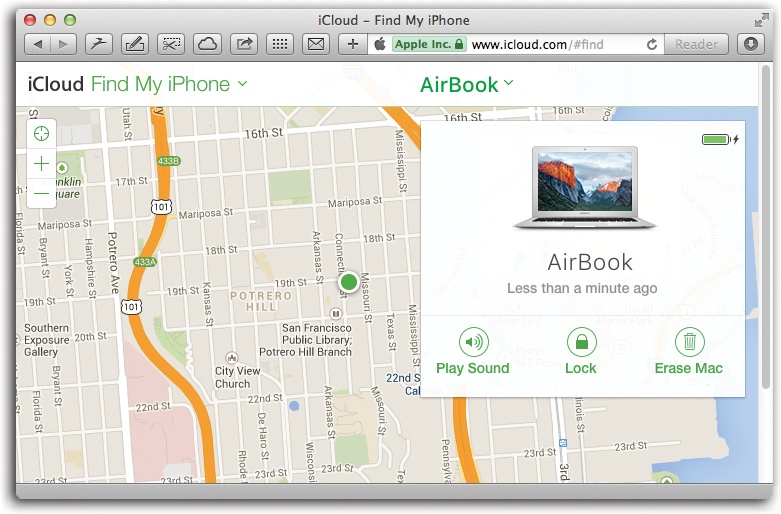Click the Apple Inc. secure certificate badge
The image size is (781, 514).
pos(429,44)
